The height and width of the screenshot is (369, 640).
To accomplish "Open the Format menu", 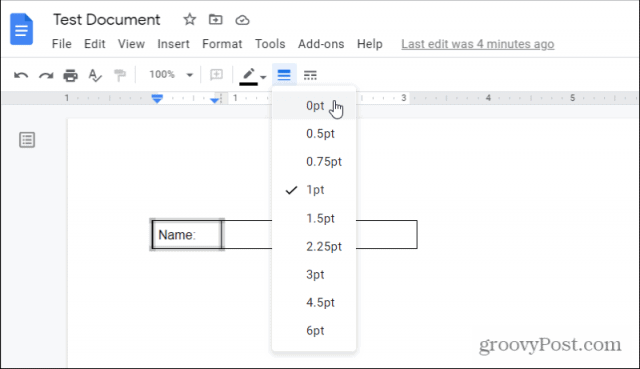I will click(222, 44).
